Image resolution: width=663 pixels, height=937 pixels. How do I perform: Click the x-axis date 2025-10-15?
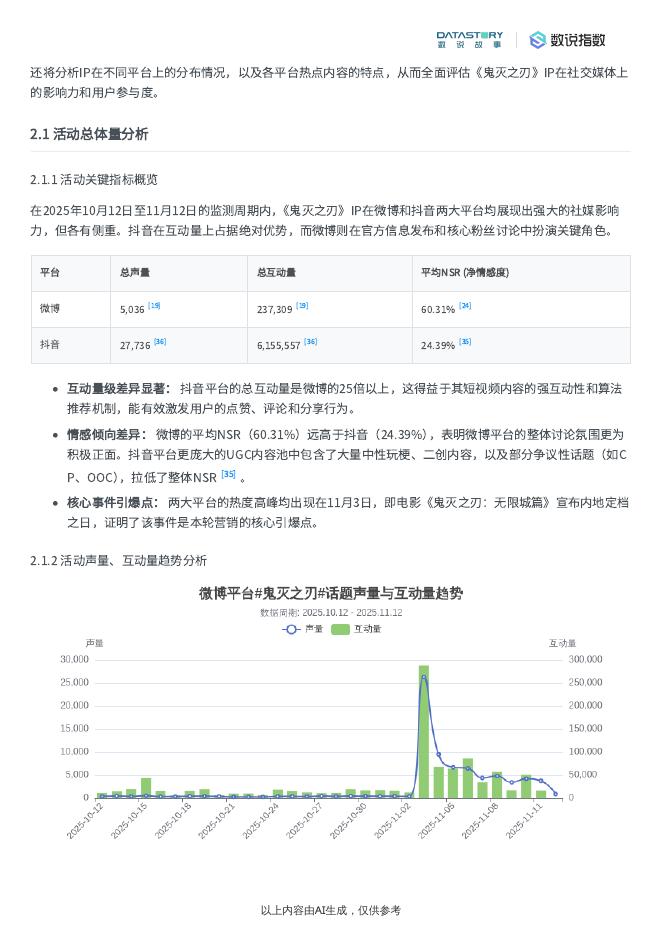coord(129,820)
